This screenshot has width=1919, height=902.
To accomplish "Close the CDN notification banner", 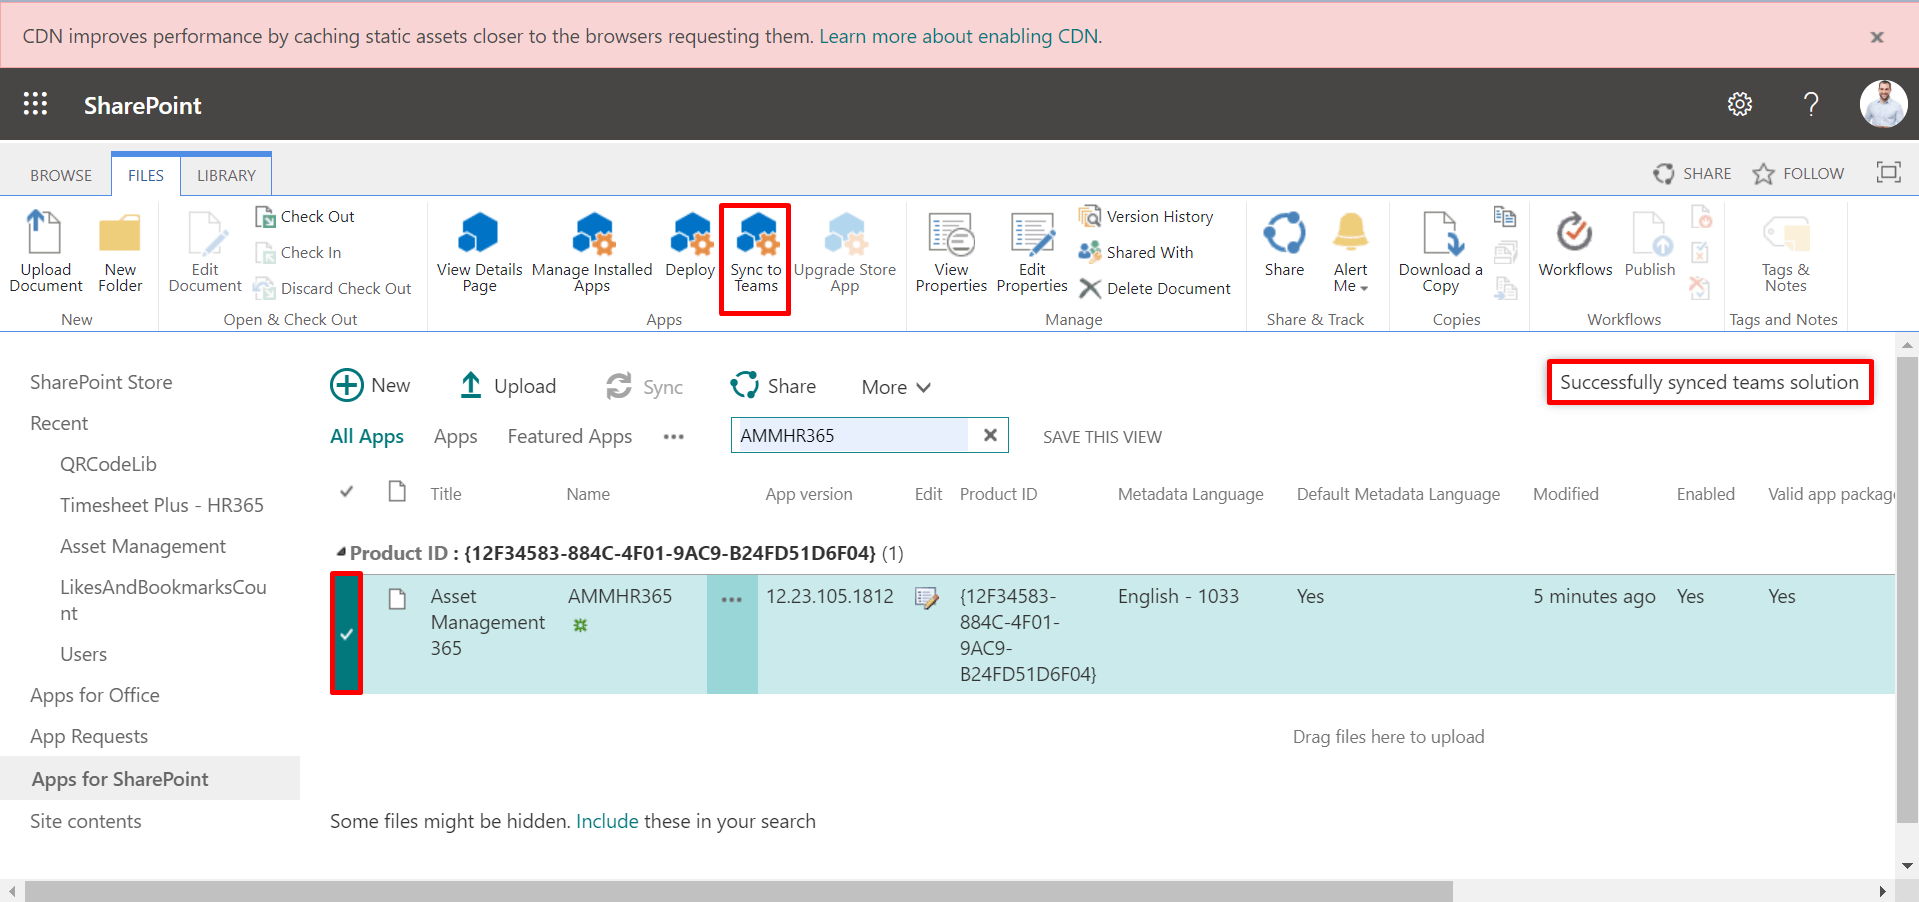I will coord(1877,37).
